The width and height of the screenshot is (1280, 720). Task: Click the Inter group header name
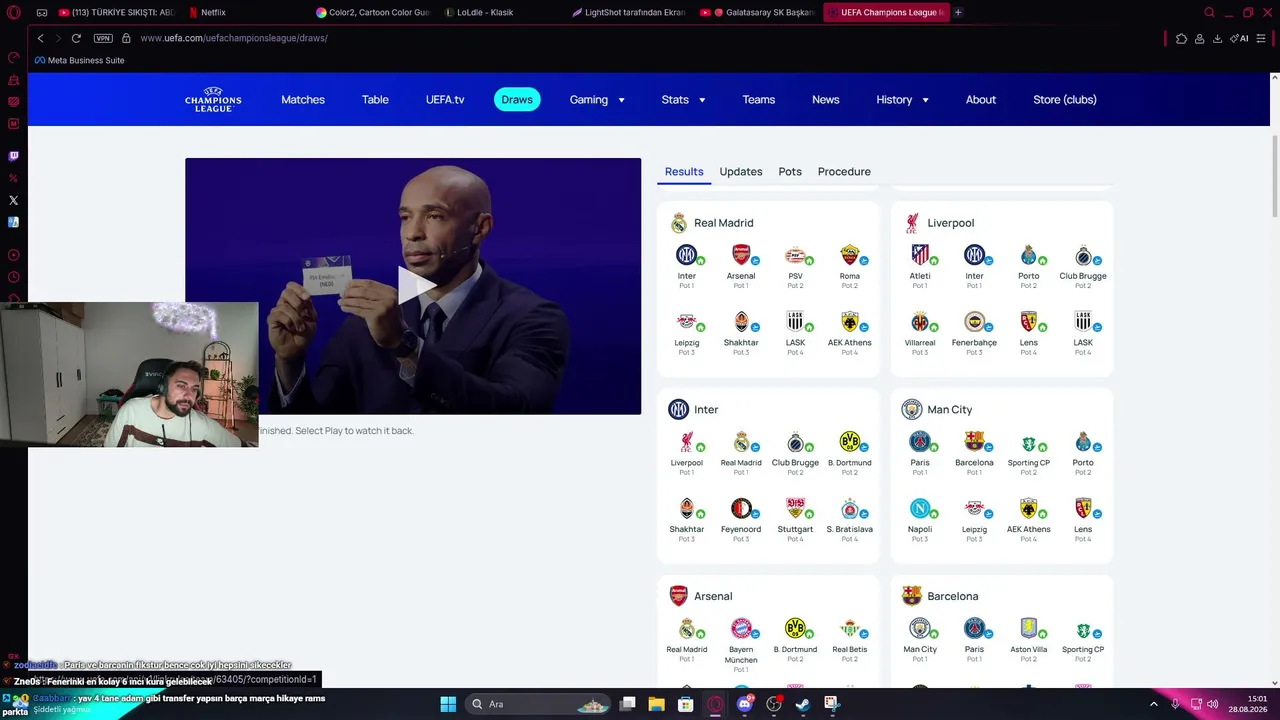pyautogui.click(x=706, y=409)
